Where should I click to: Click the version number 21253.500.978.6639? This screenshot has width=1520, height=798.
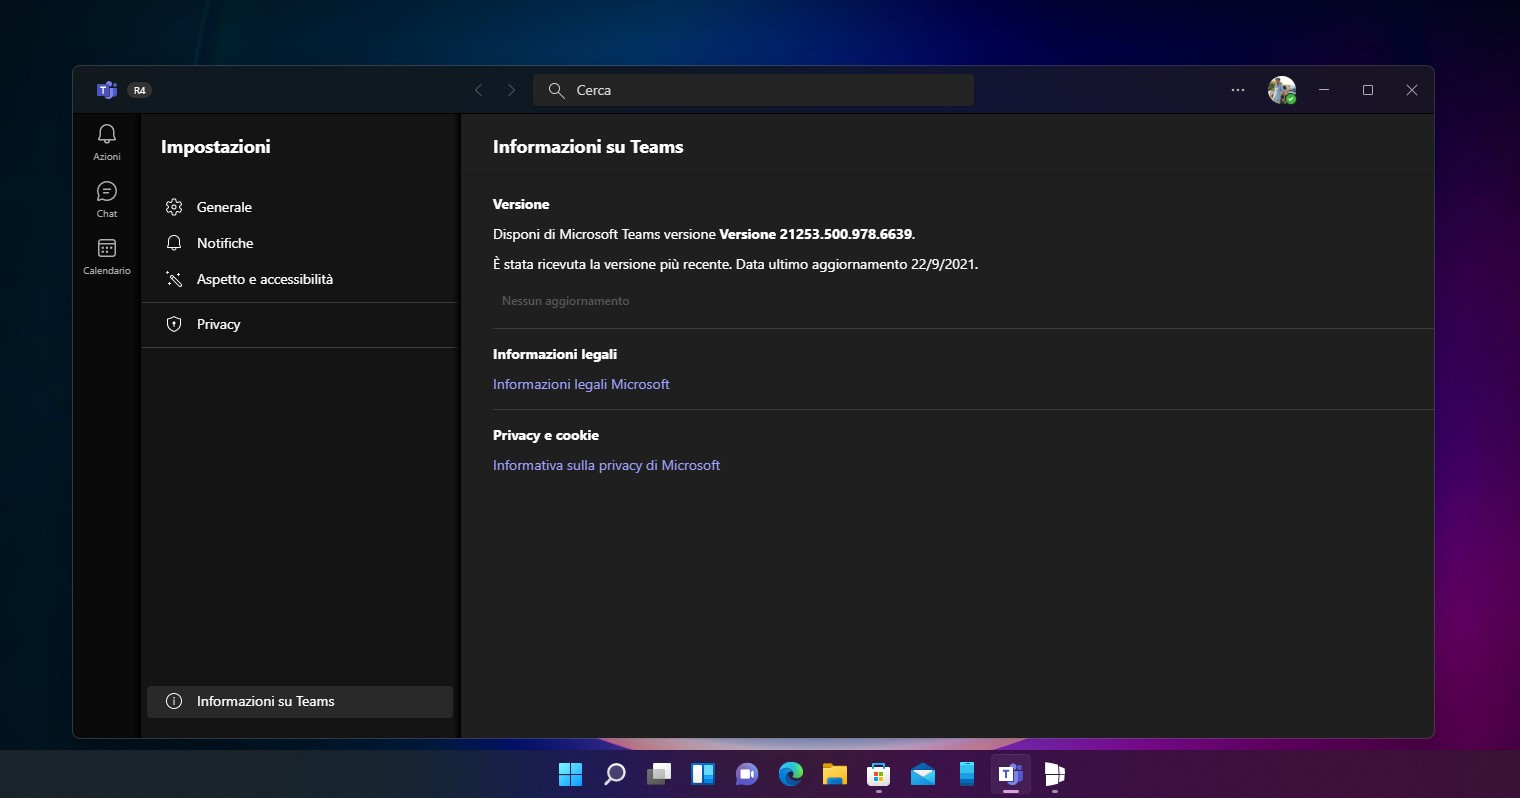tap(846, 234)
